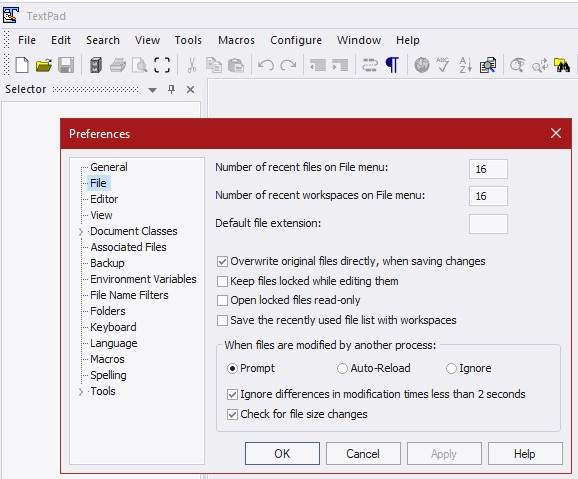Select General in preferences tree

[x=109, y=167]
